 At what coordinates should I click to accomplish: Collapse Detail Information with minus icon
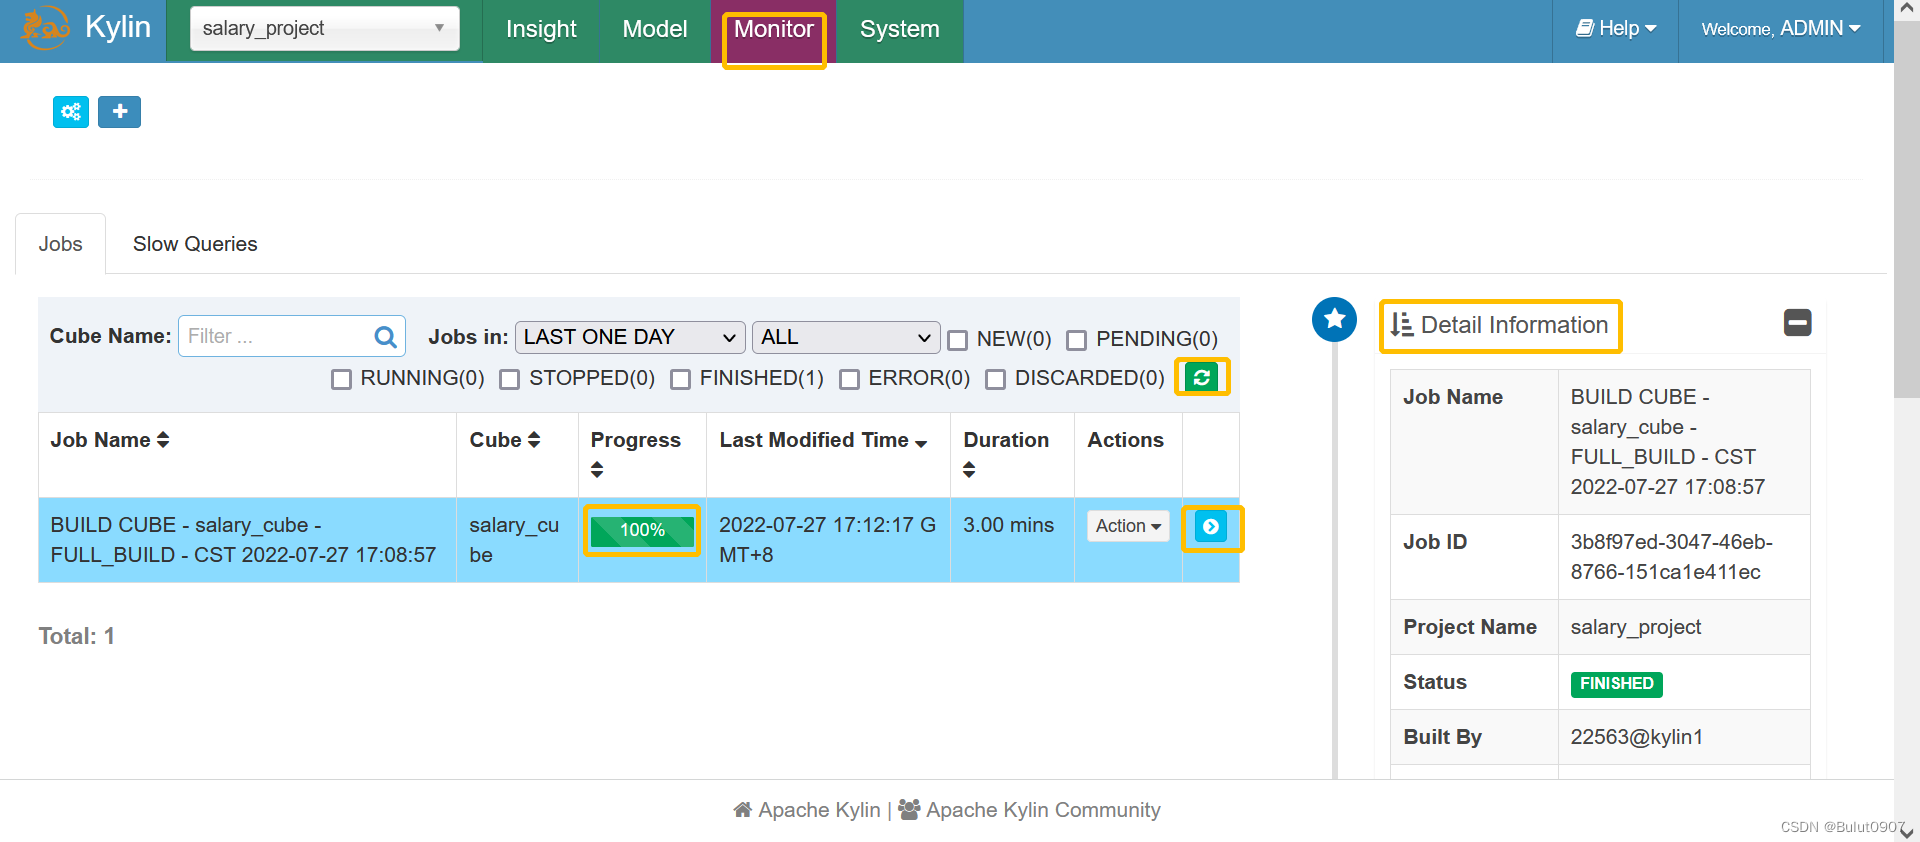click(1797, 323)
